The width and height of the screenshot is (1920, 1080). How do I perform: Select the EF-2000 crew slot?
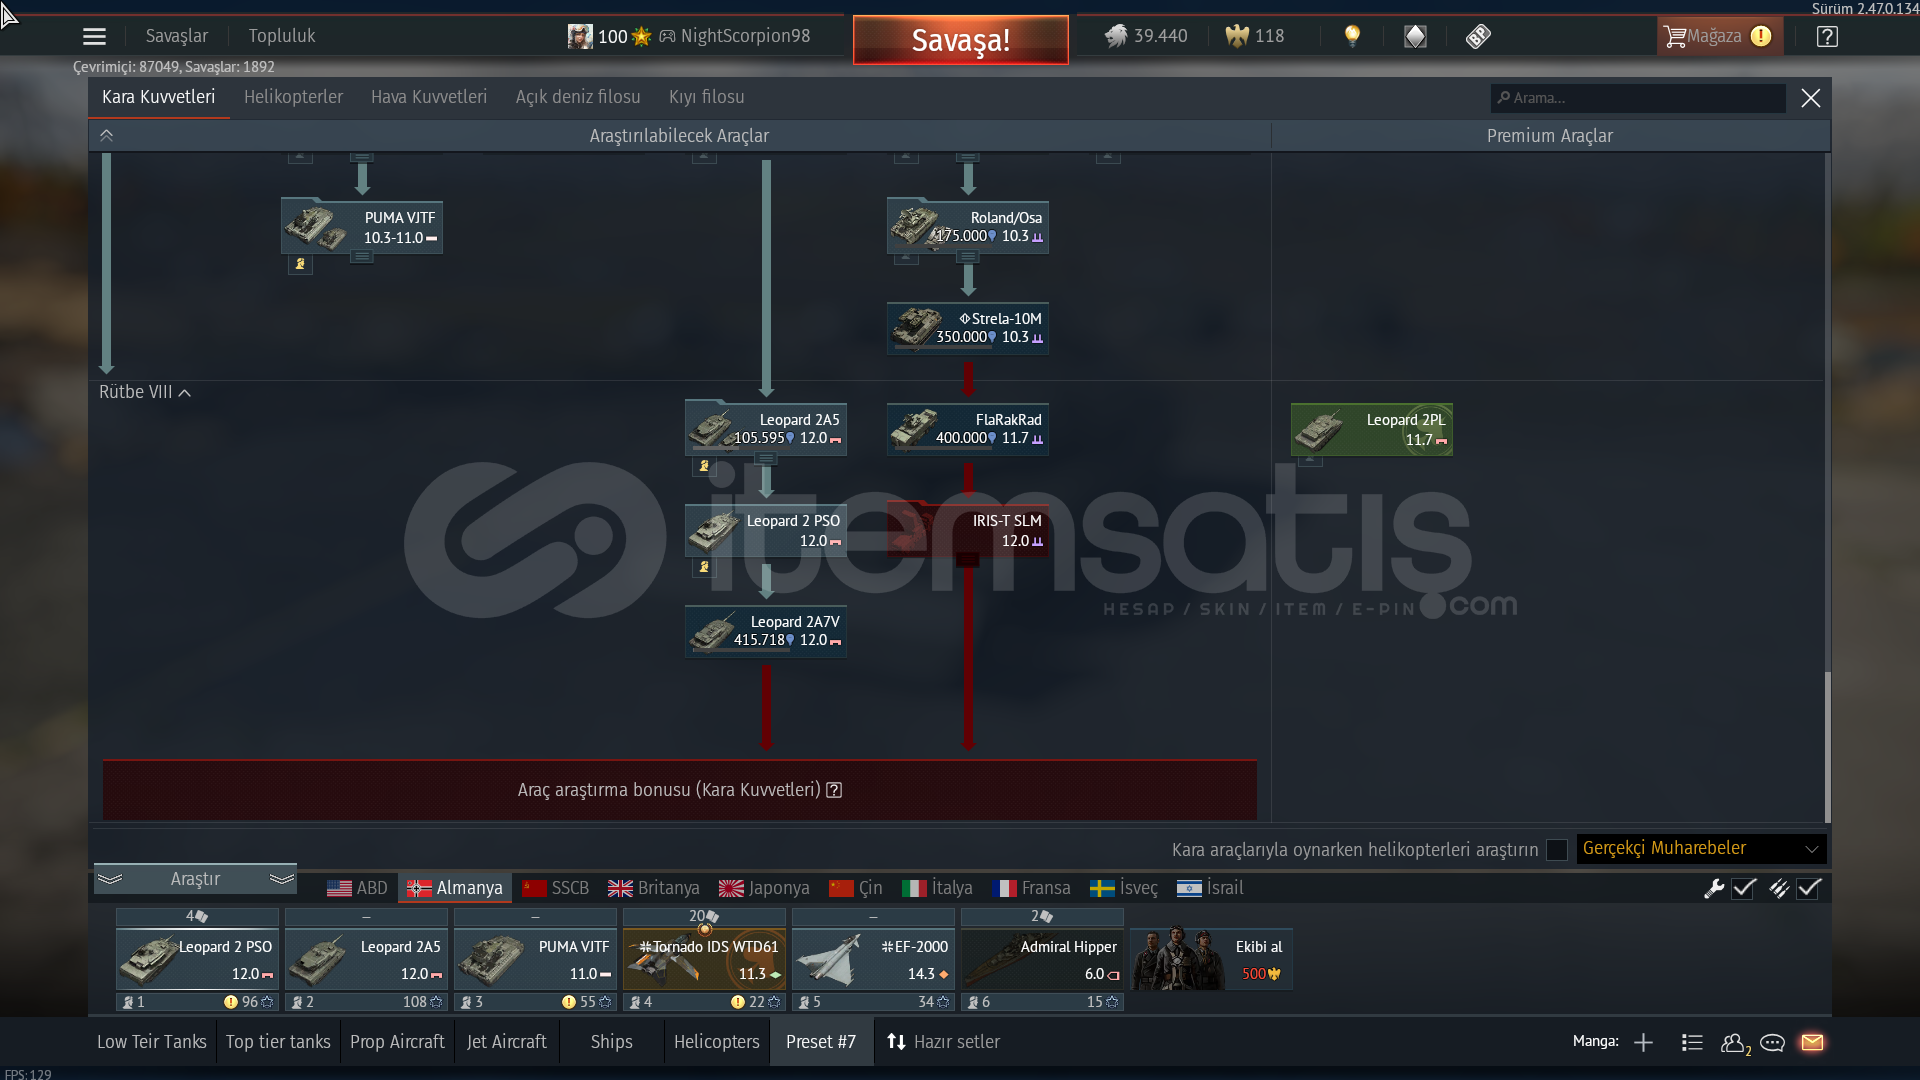pyautogui.click(x=873, y=959)
